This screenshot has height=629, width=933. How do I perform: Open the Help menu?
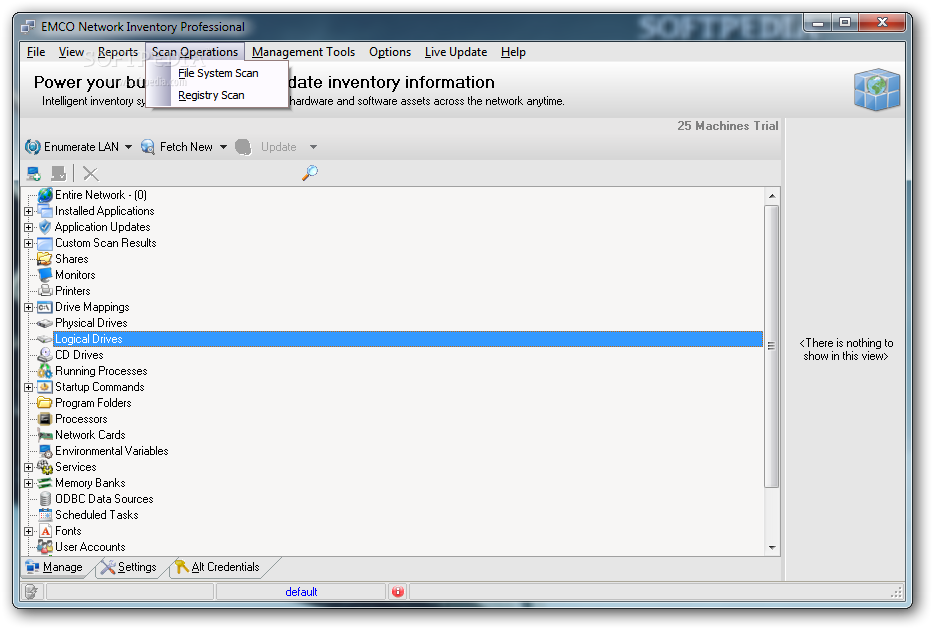513,52
